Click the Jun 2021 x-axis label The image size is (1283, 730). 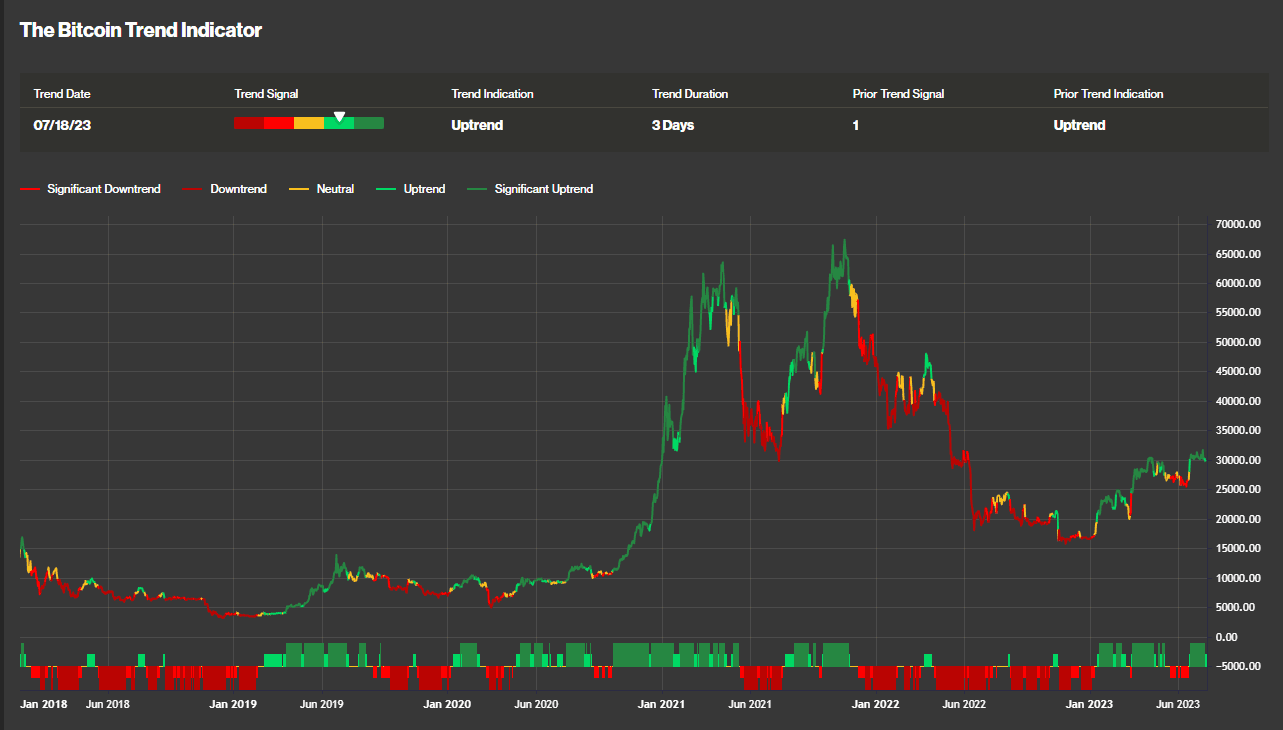click(x=750, y=704)
